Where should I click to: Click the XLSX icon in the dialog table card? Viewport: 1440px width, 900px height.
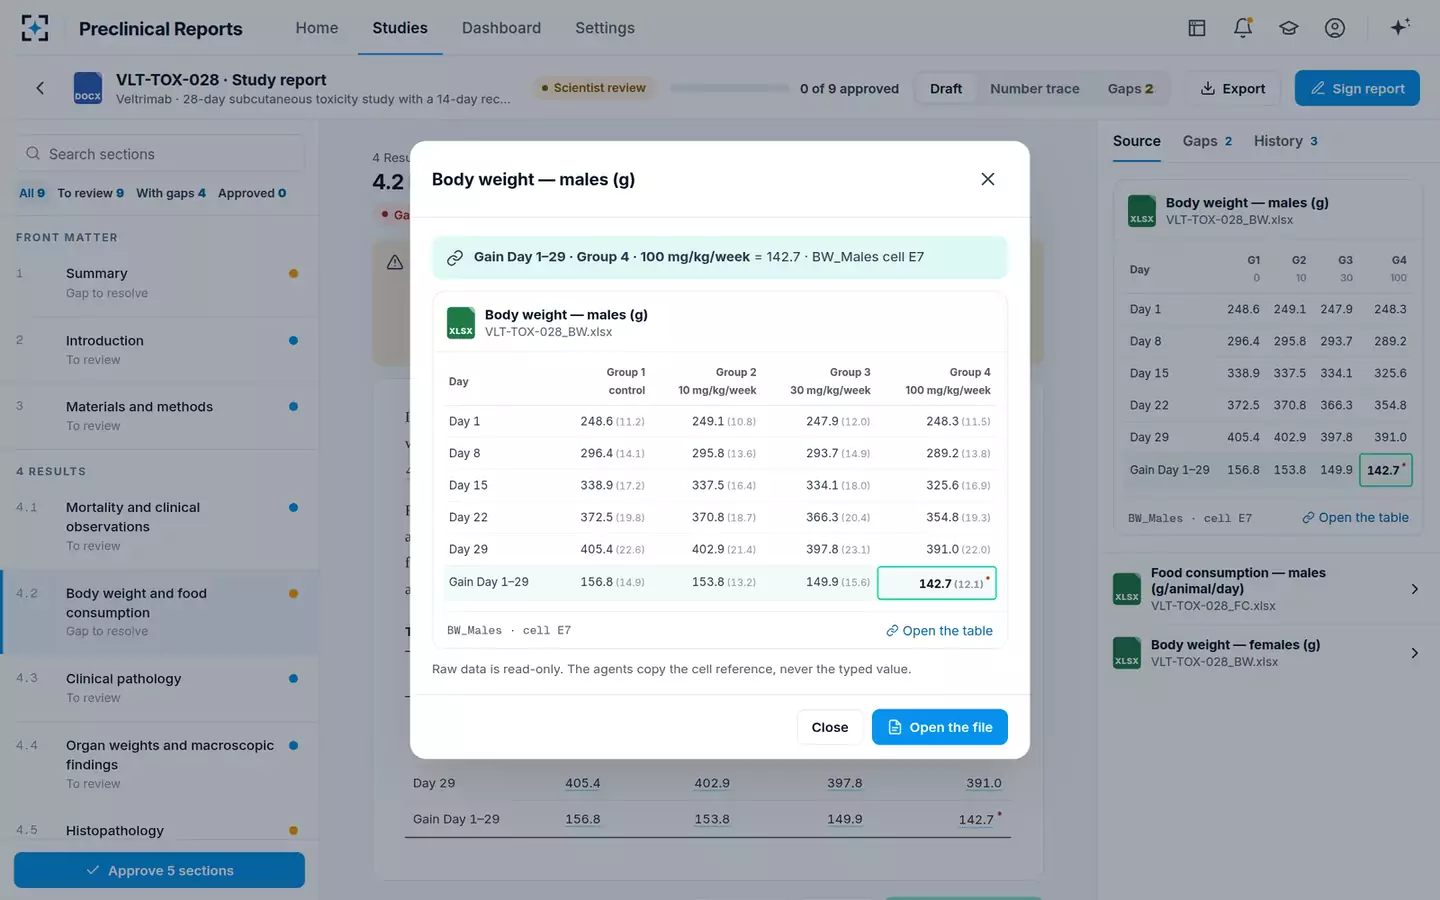(x=461, y=323)
